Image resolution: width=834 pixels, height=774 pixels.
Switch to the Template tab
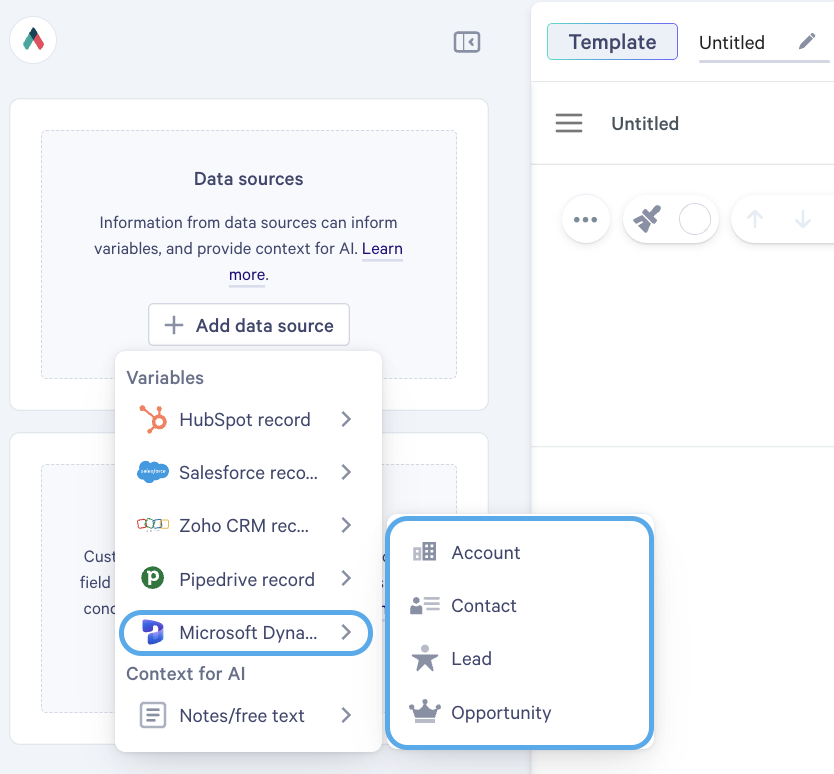tap(612, 41)
